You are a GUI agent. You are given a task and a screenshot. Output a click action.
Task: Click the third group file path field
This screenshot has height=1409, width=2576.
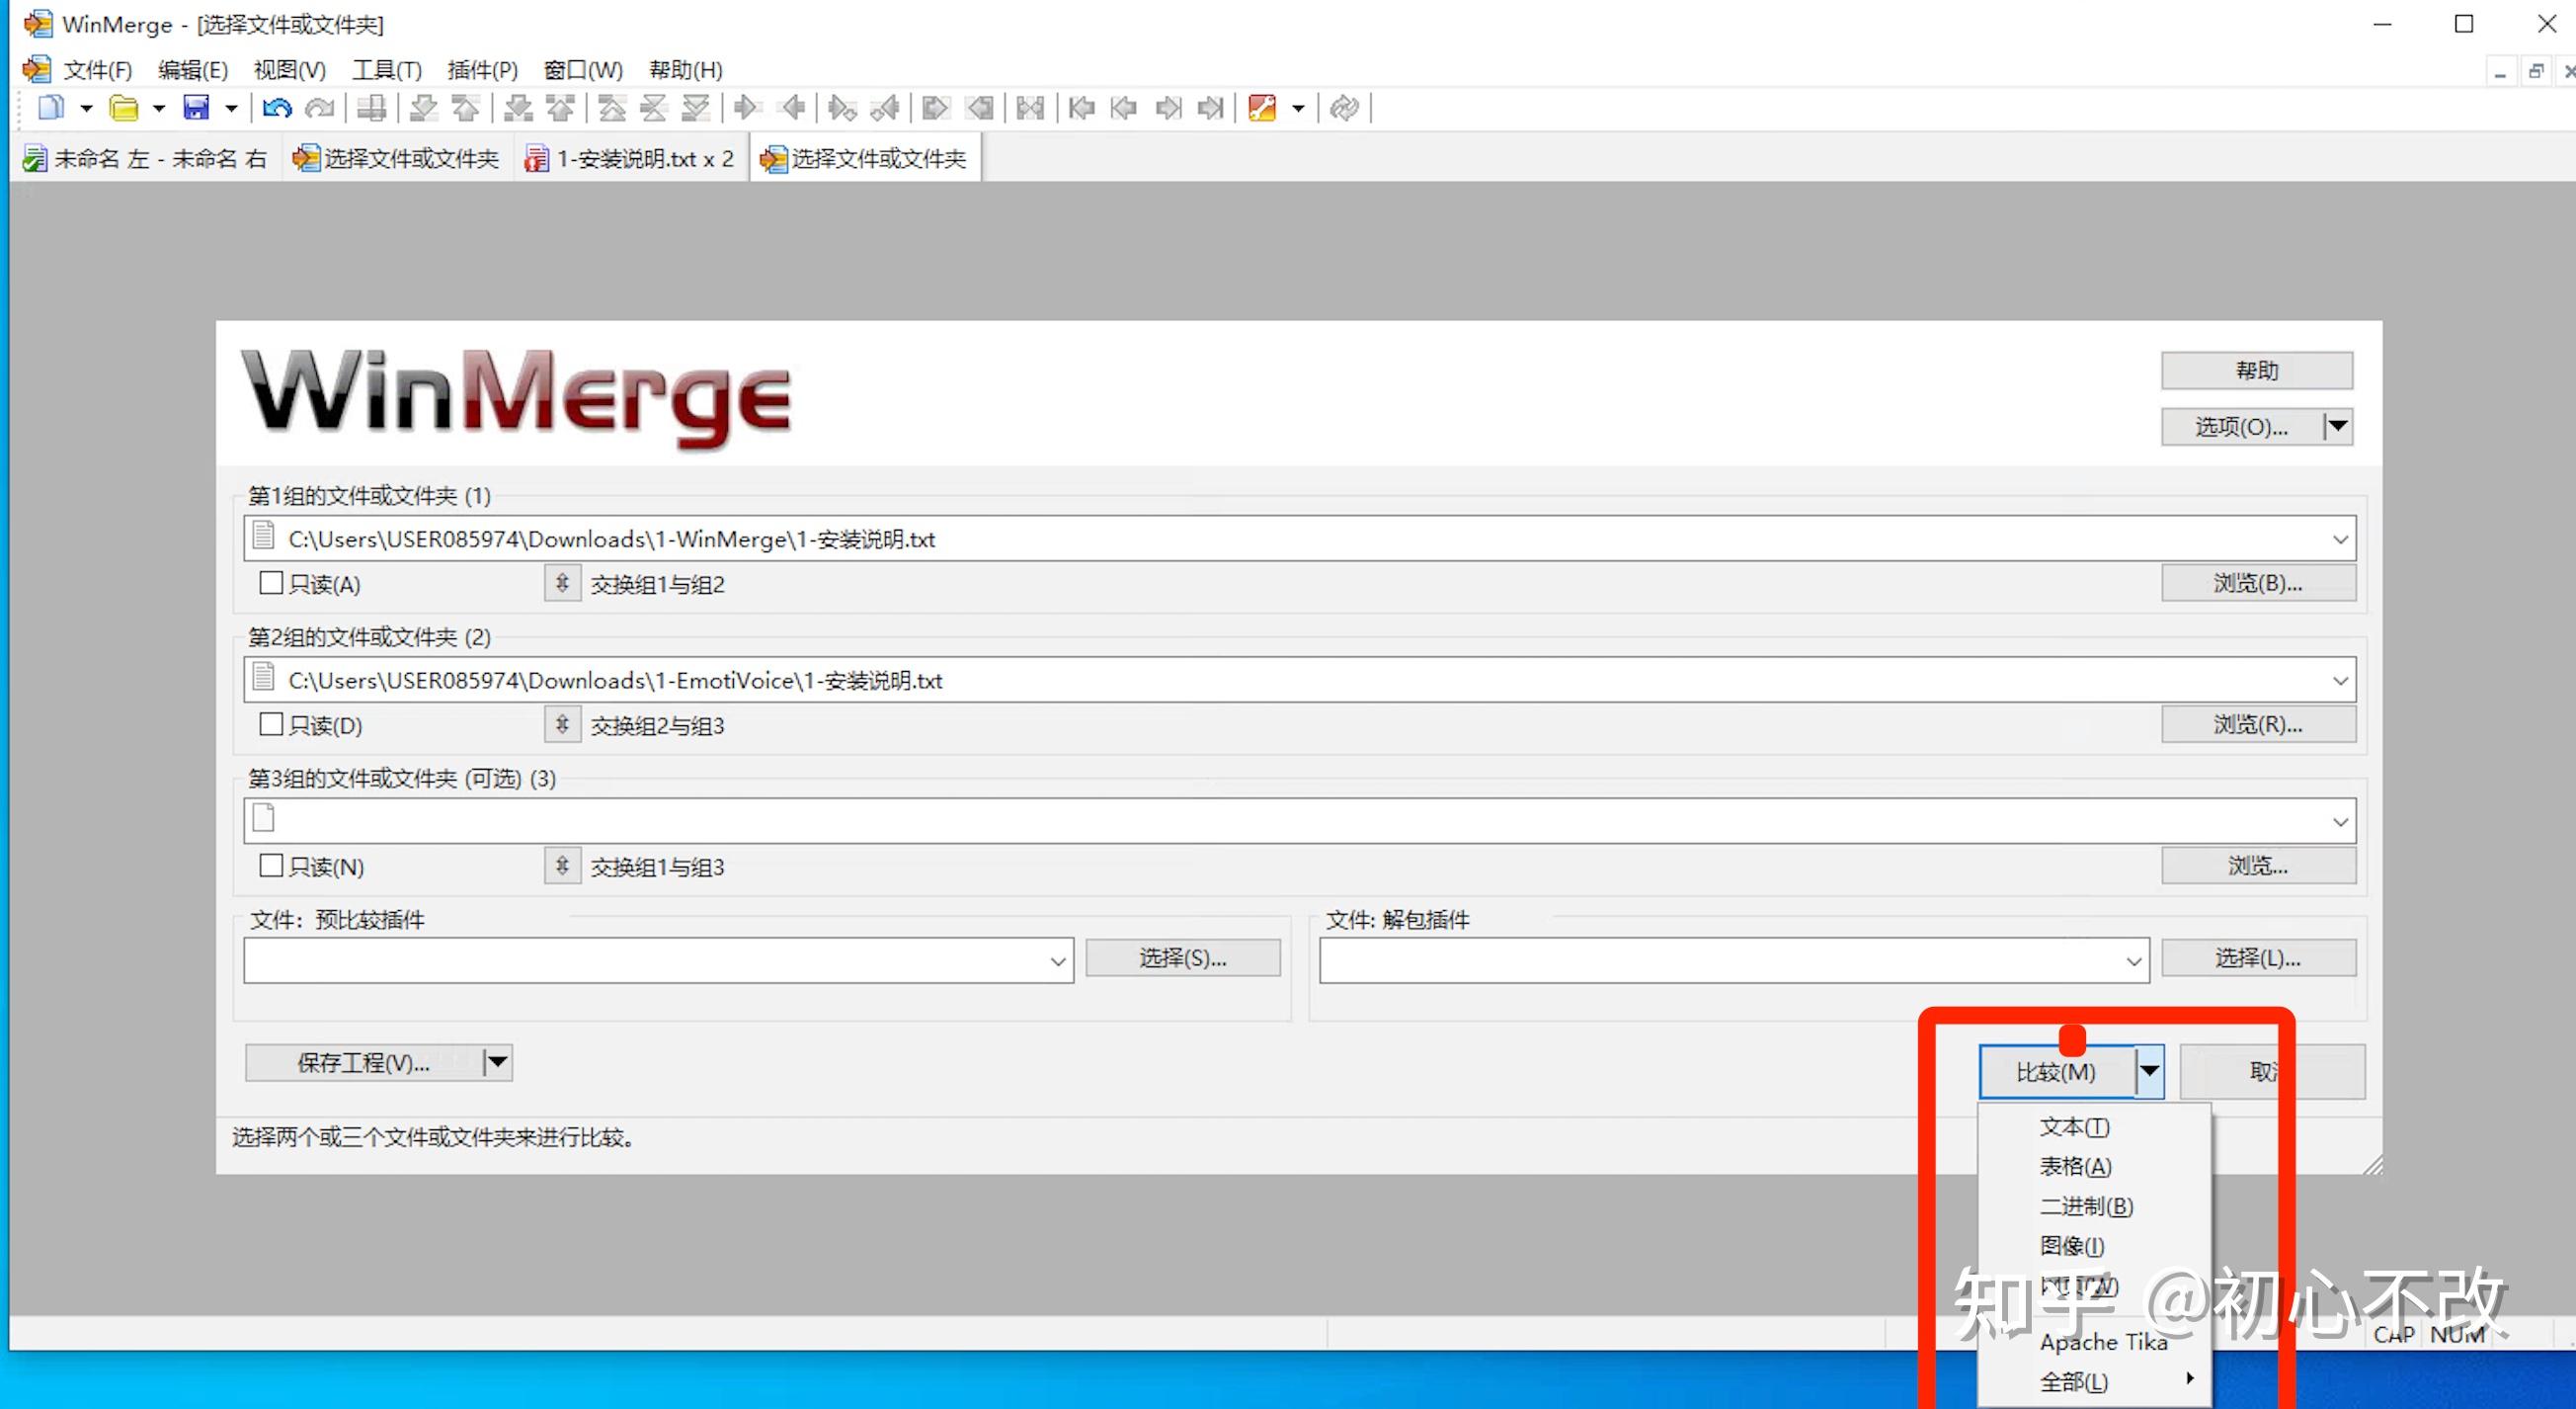point(1290,821)
